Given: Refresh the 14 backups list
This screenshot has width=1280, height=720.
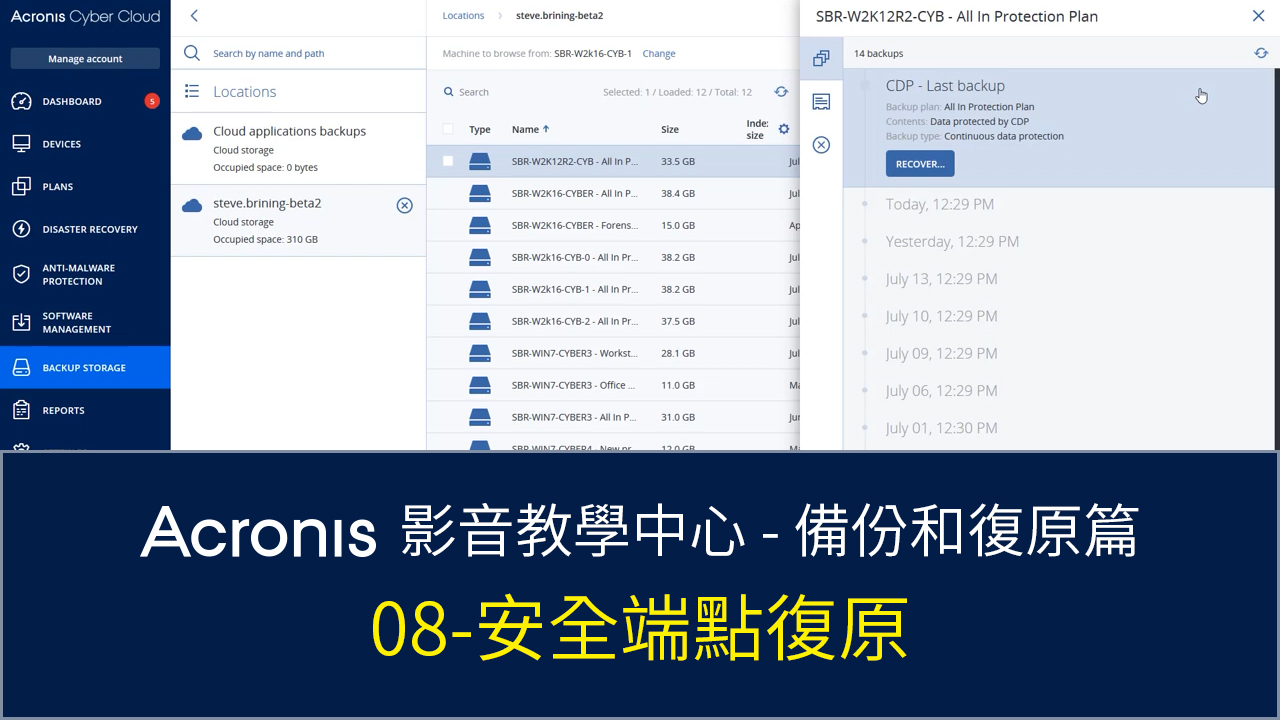Looking at the screenshot, I should [x=1261, y=53].
